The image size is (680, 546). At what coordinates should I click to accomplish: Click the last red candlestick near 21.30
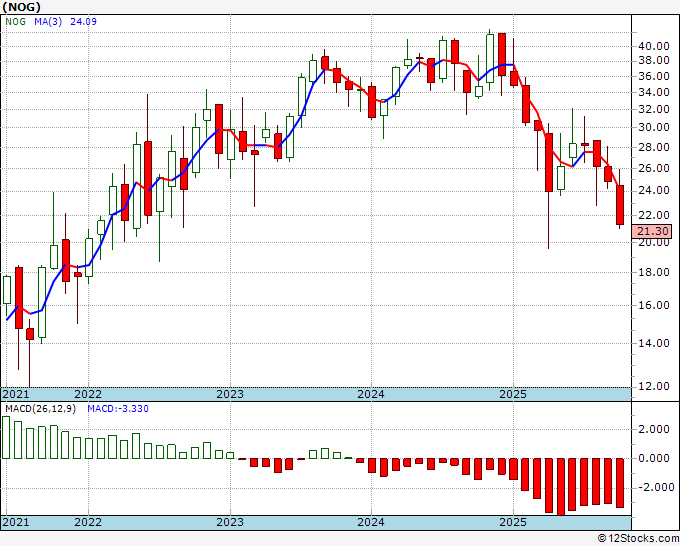620,205
